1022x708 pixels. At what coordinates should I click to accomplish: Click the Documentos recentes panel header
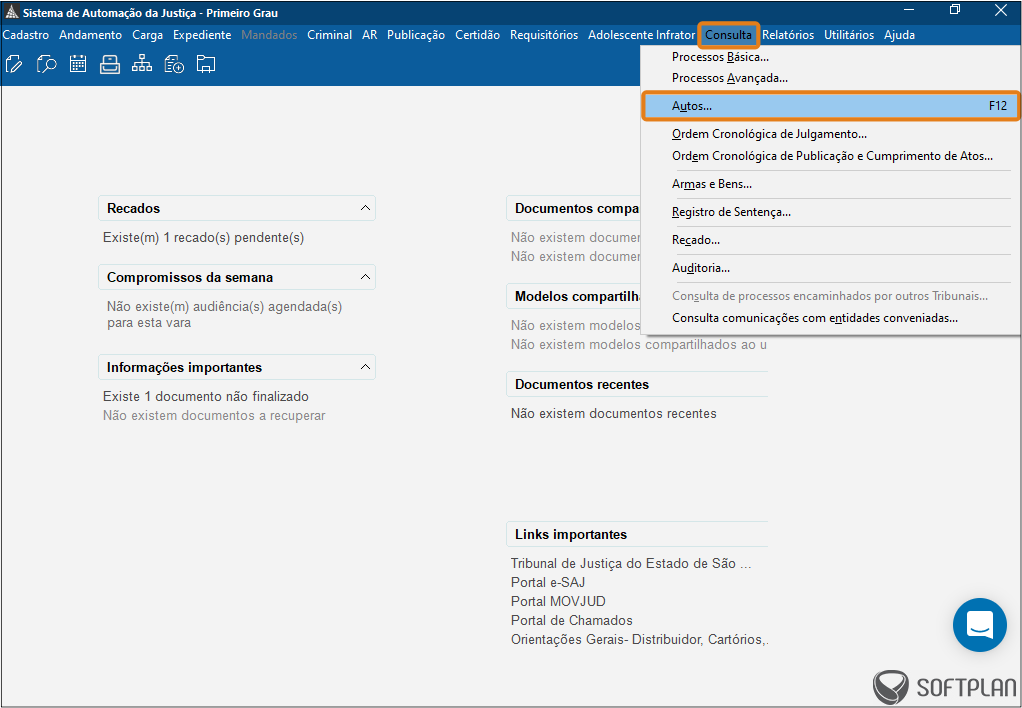pos(637,384)
